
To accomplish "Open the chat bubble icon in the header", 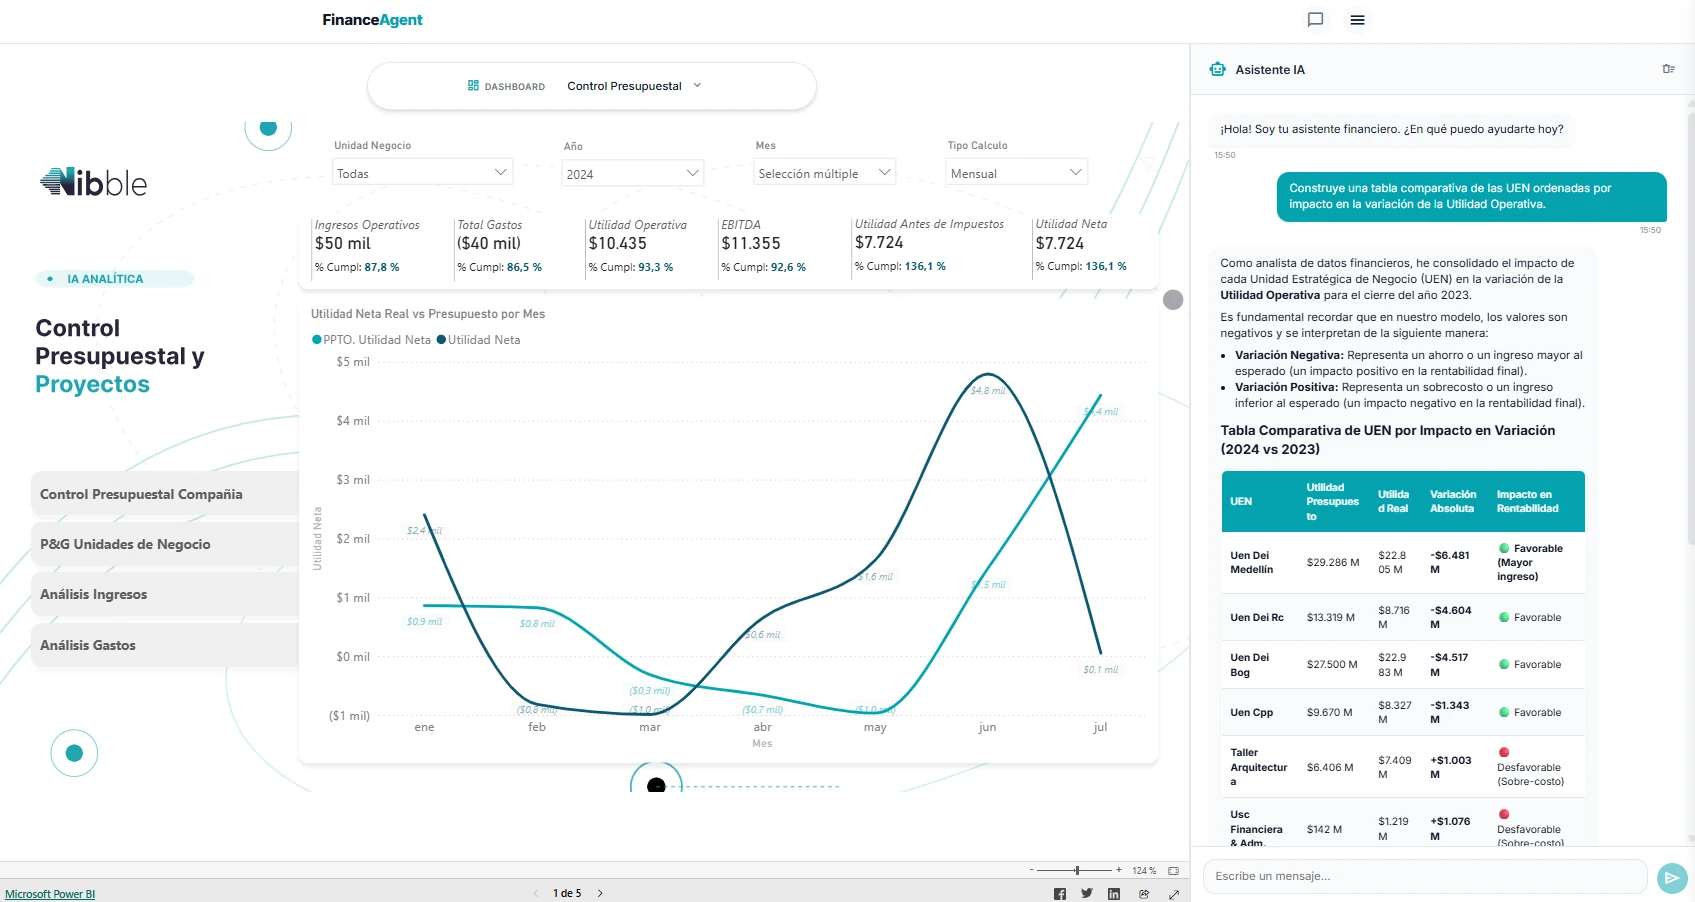I will click(x=1315, y=19).
